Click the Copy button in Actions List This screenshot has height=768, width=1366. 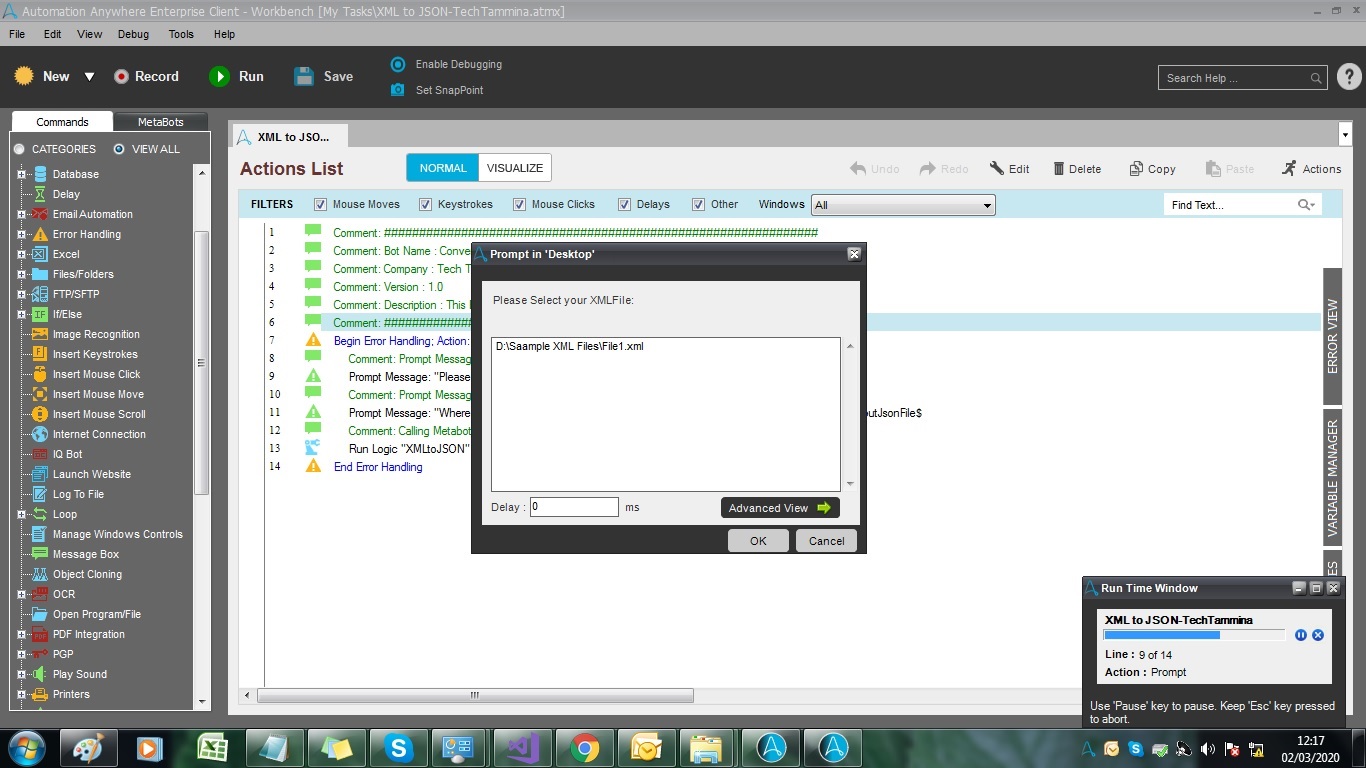pos(1152,169)
